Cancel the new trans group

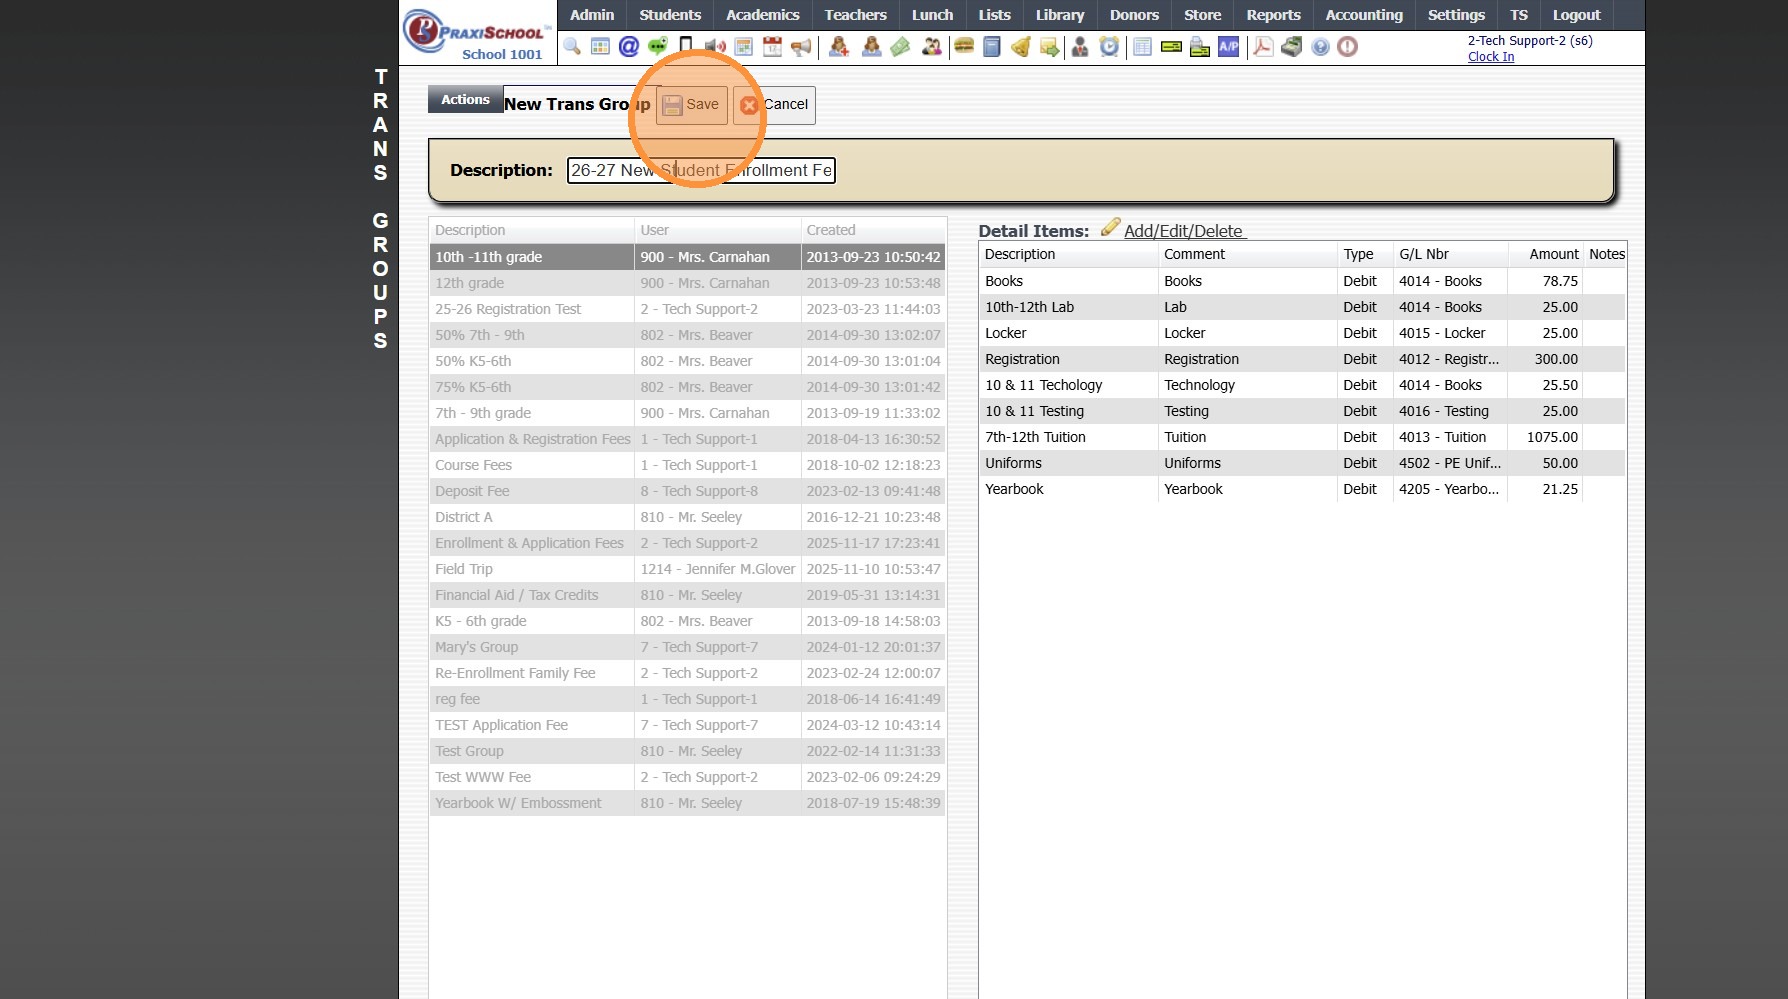coord(775,105)
